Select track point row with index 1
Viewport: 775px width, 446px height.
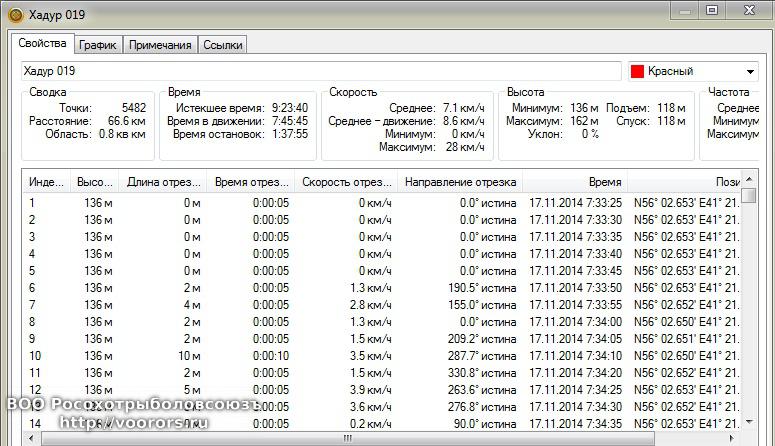coord(300,202)
